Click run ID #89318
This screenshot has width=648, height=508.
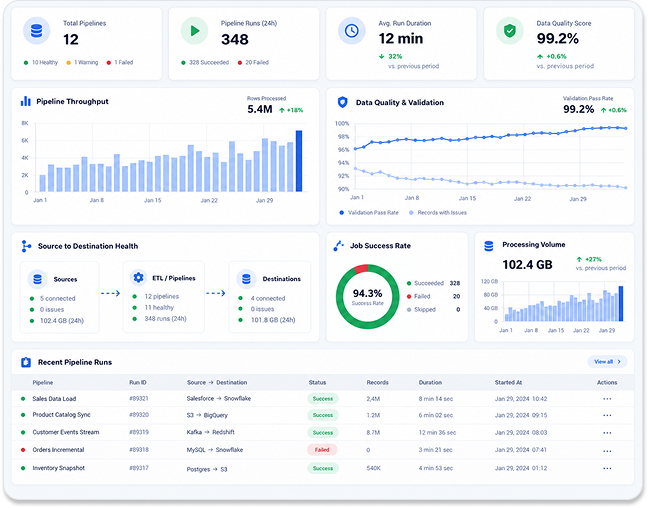click(139, 450)
